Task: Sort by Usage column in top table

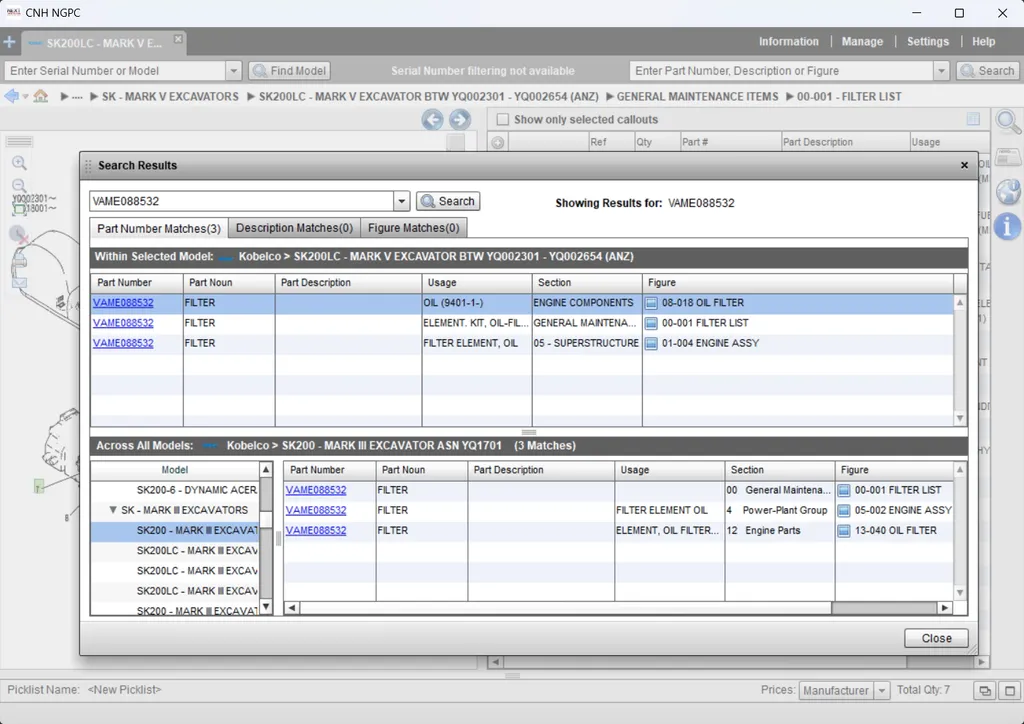Action: tap(477, 283)
